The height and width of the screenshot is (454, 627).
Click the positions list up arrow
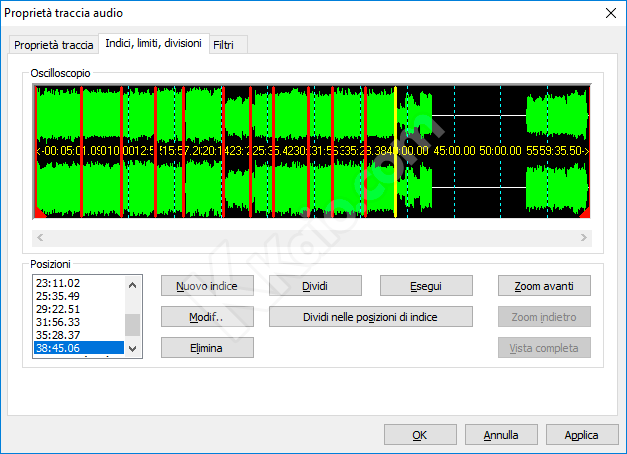pyautogui.click(x=133, y=285)
